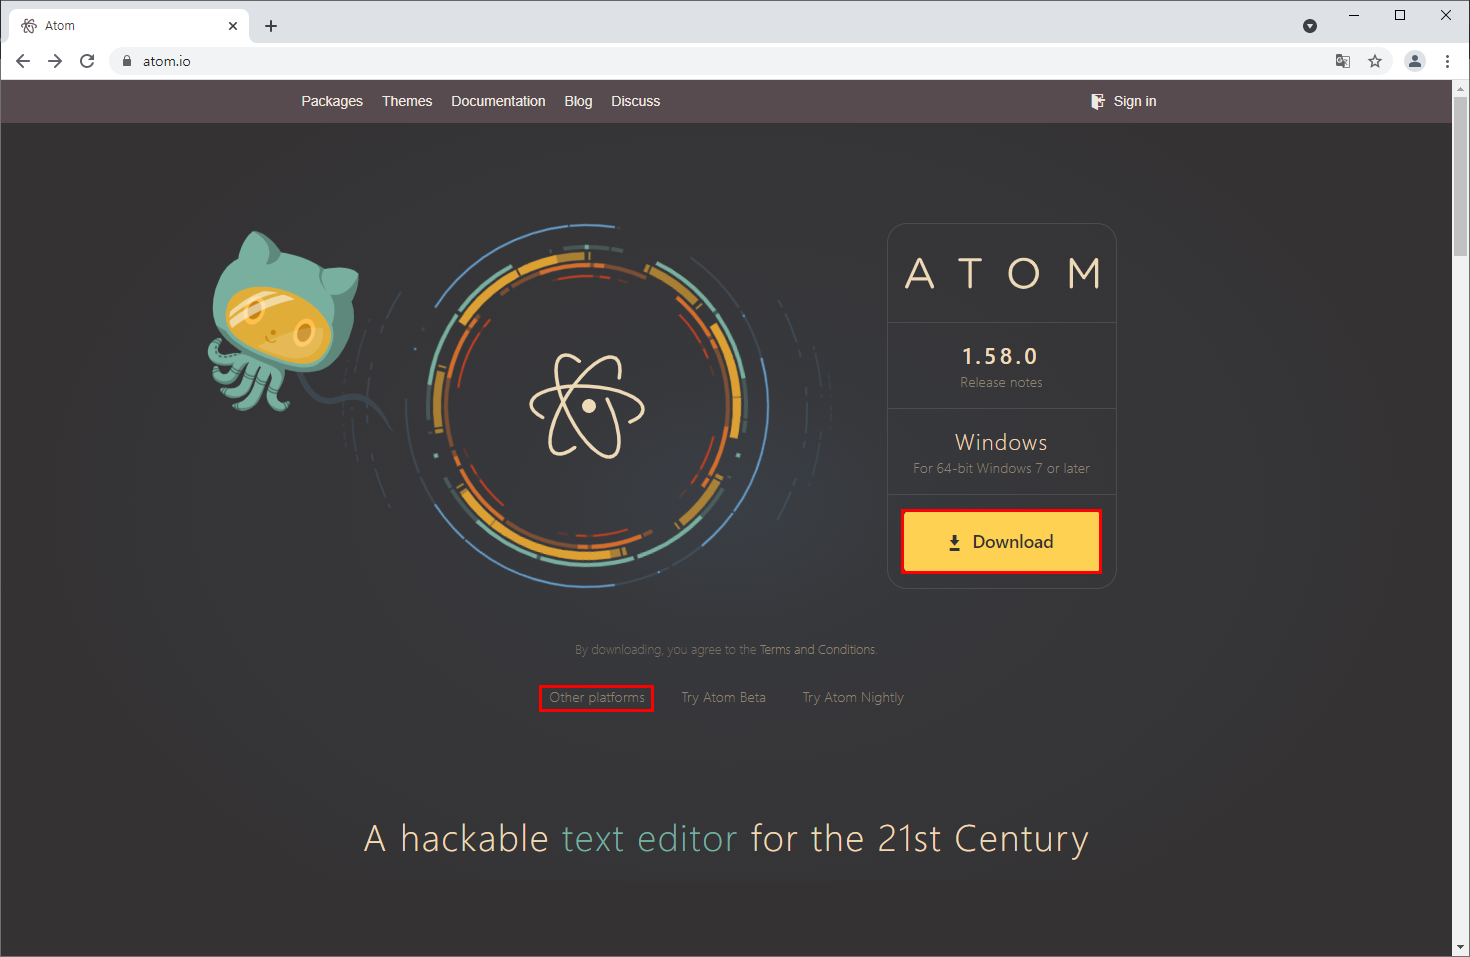Screen dimensions: 1470x957
Task: Click the '1.58.0' version number
Action: coord(1000,356)
